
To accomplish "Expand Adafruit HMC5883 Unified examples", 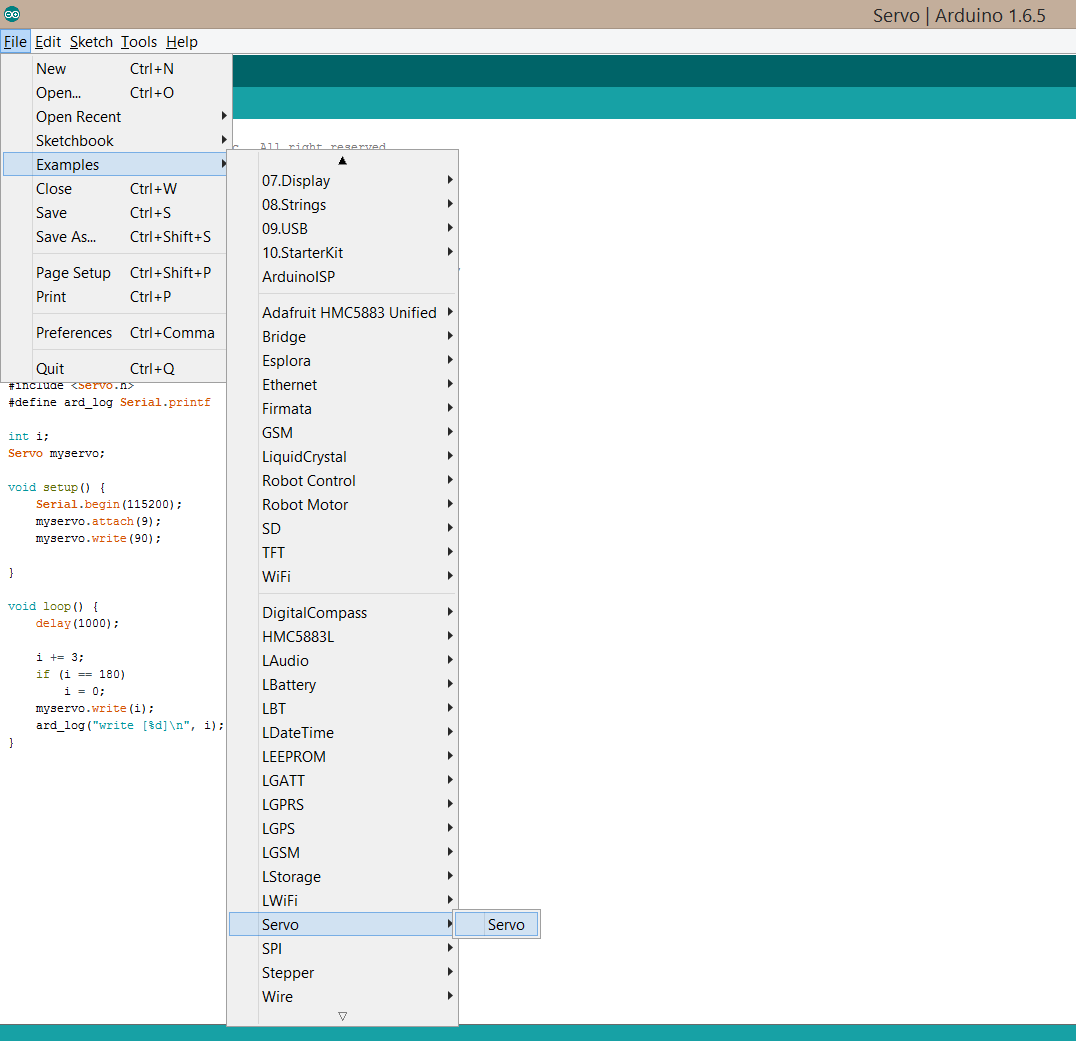I will pos(342,313).
